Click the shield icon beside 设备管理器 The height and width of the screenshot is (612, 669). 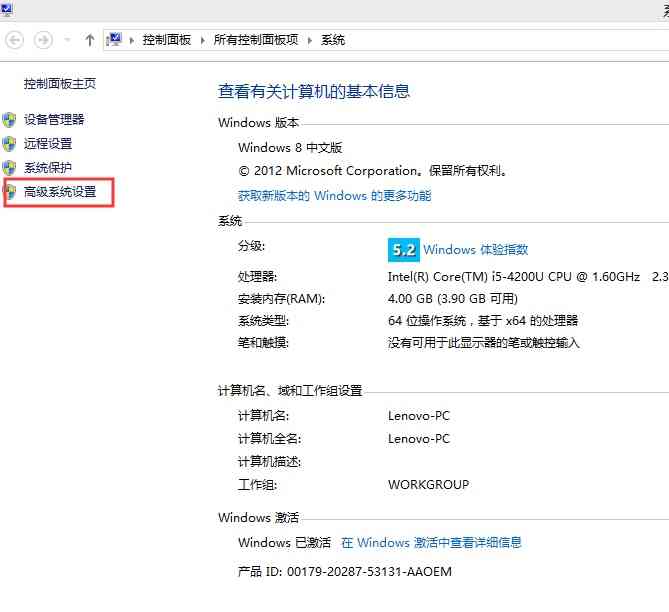pos(9,120)
